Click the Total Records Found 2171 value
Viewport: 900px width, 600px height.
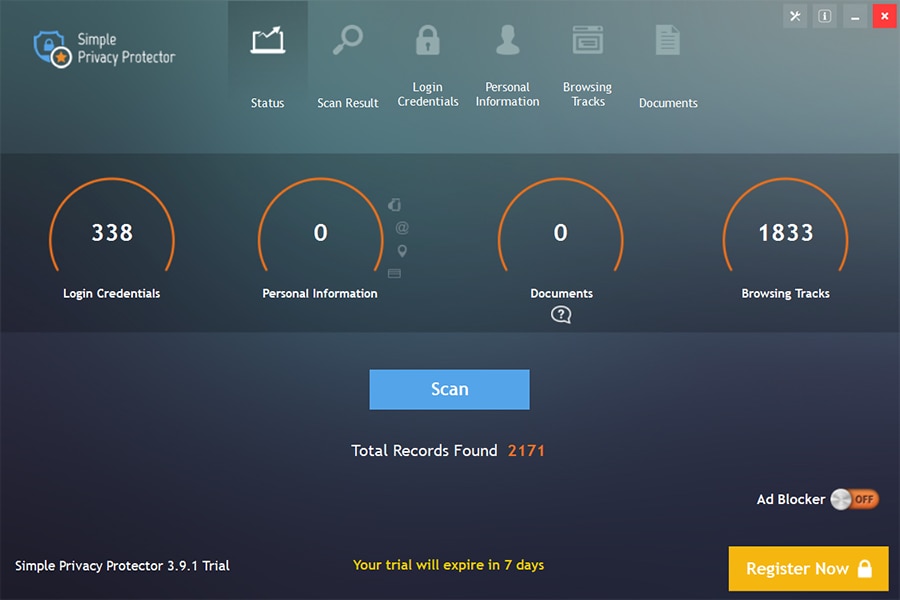click(526, 451)
